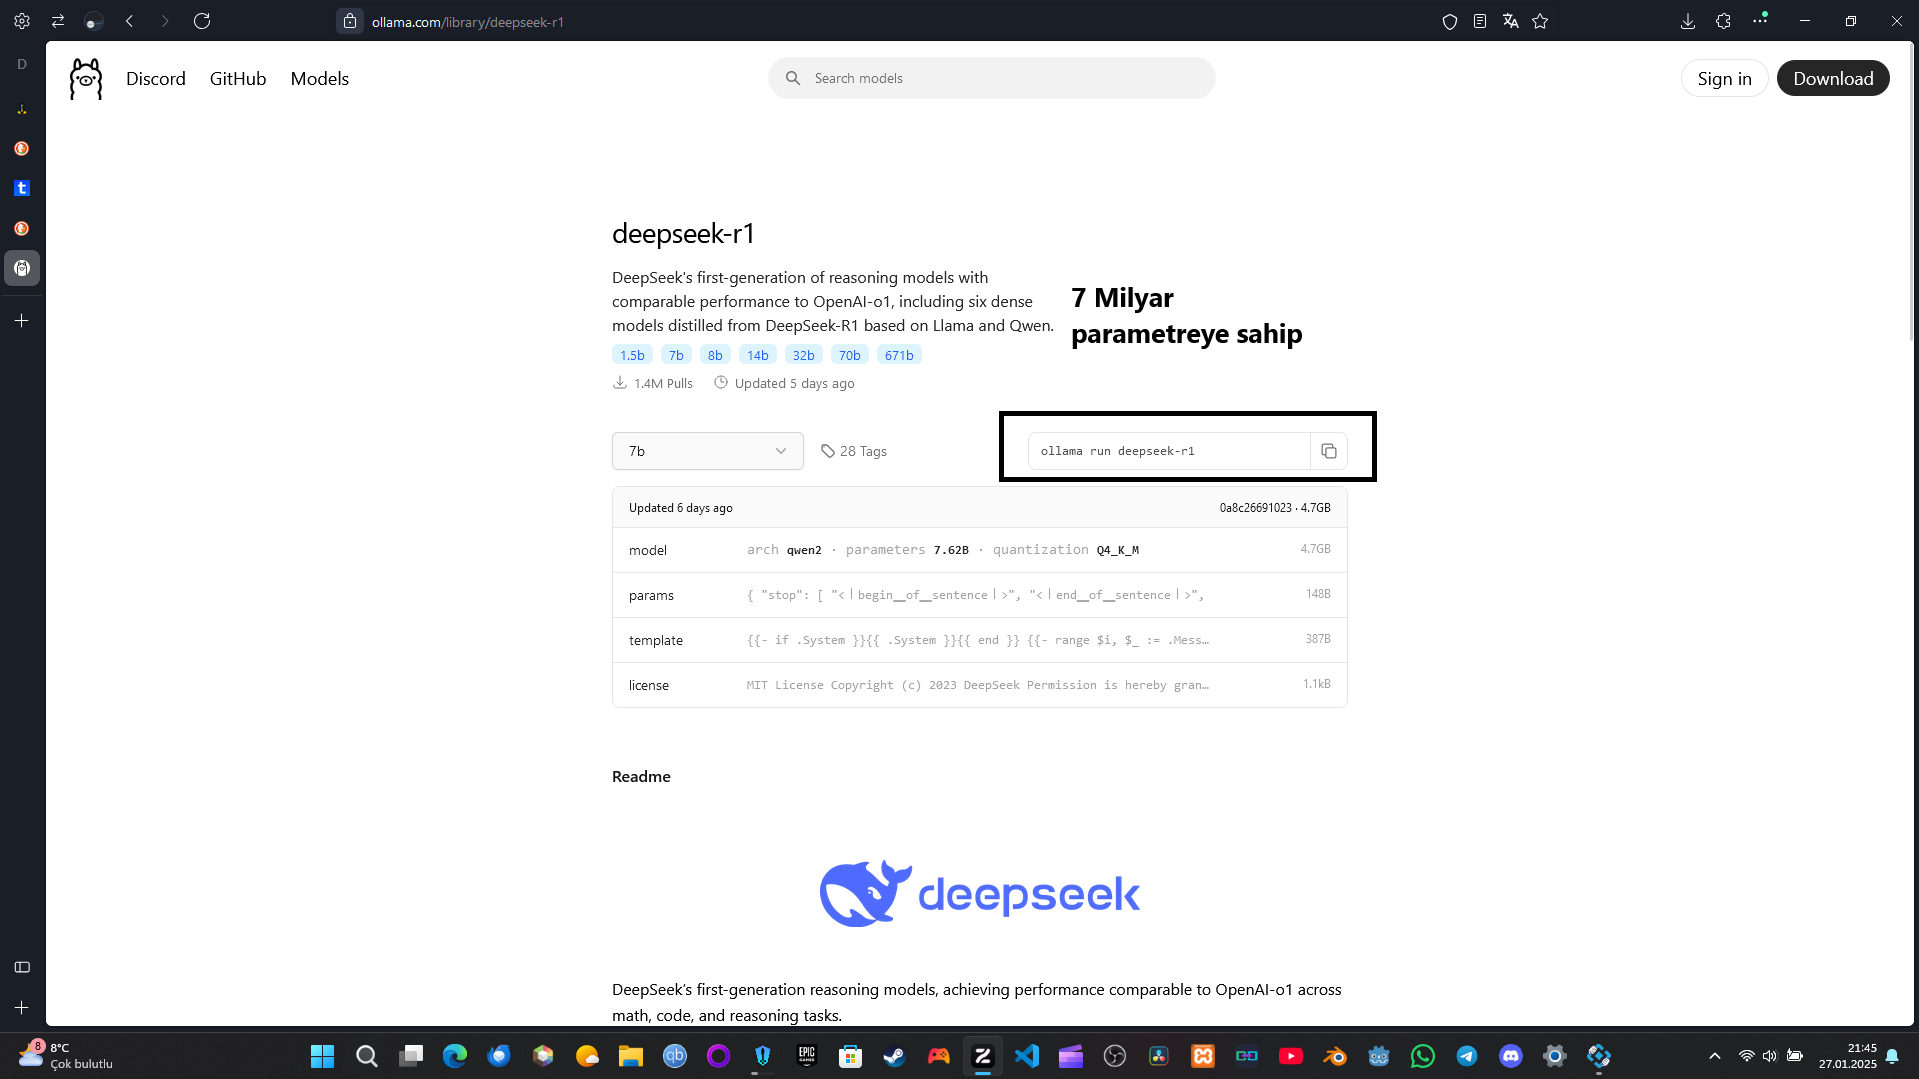
Task: Click the address bar URL
Action: (x=468, y=22)
